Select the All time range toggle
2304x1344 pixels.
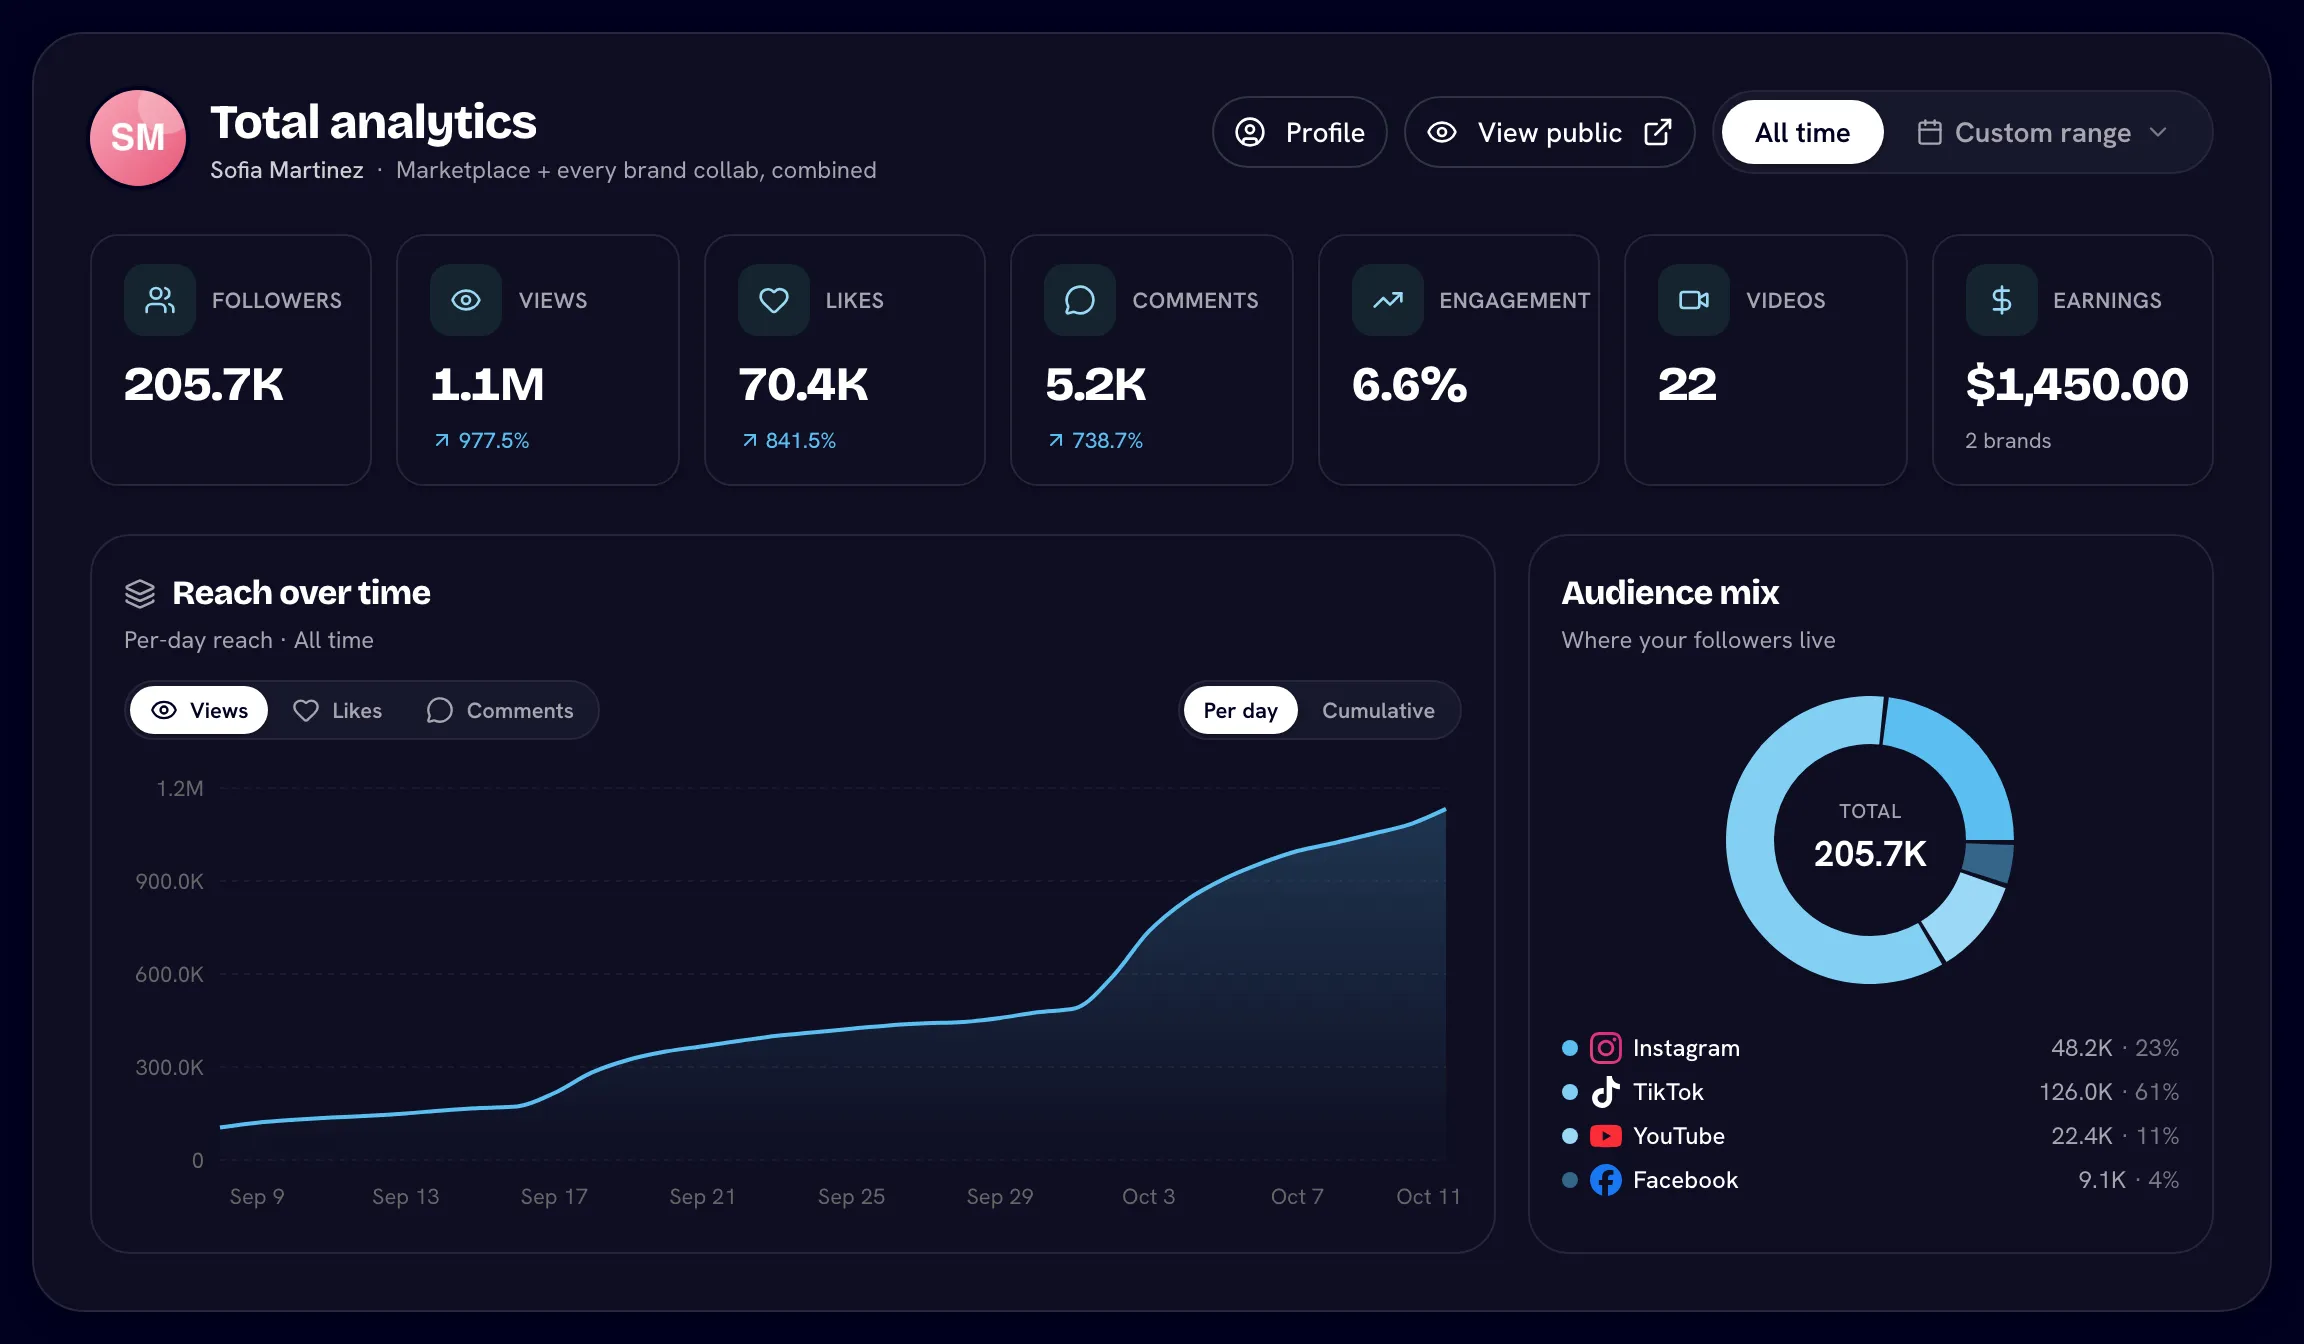[x=1803, y=132]
